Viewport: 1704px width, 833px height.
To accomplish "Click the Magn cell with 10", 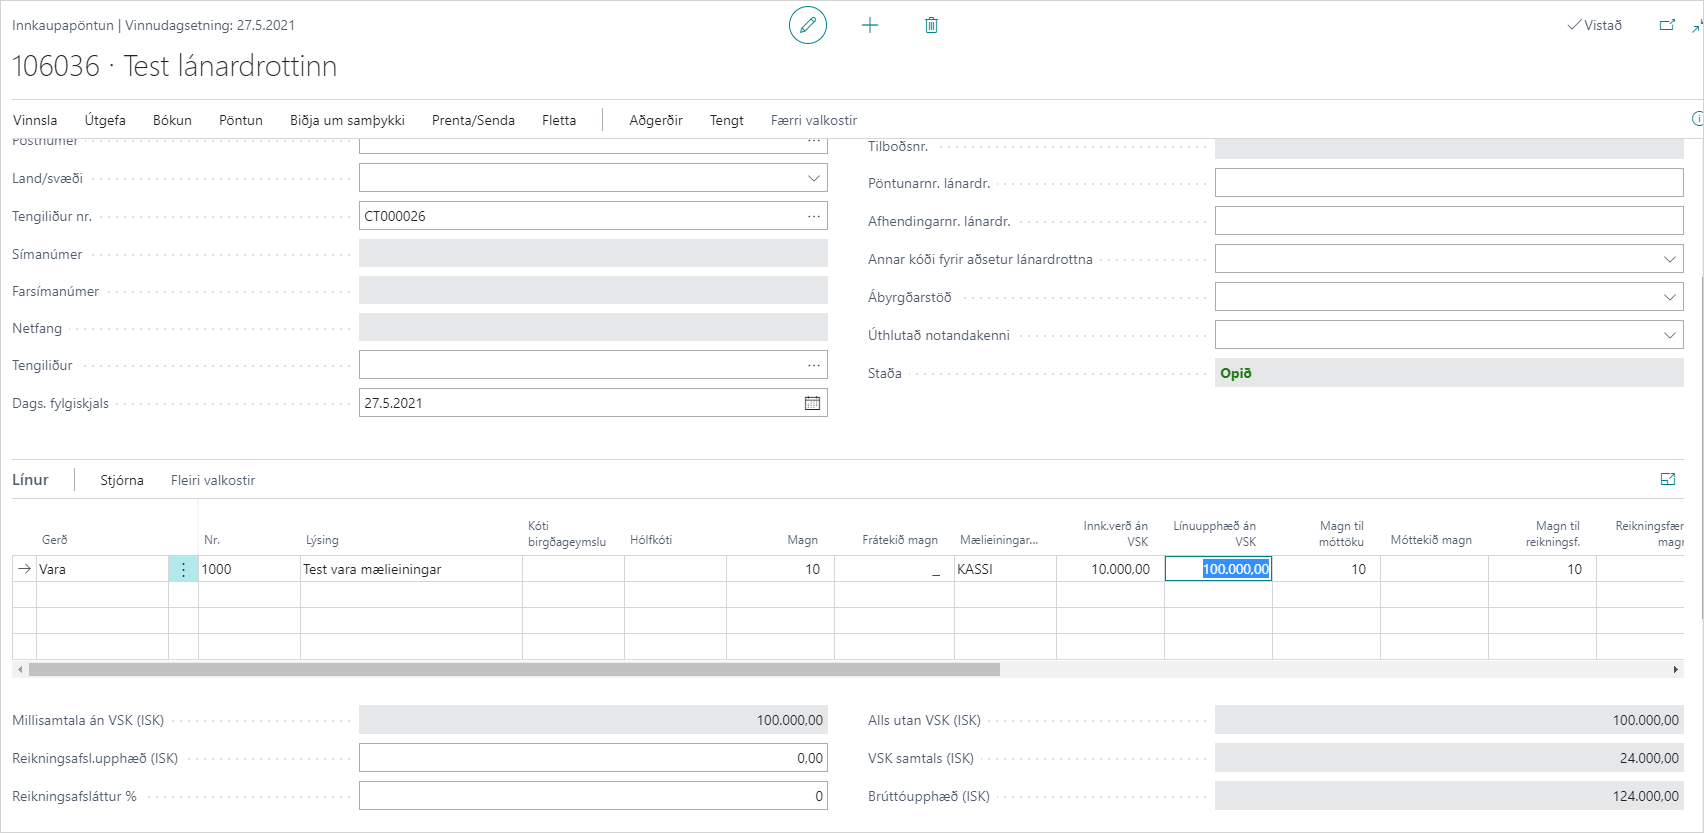I will pos(780,569).
